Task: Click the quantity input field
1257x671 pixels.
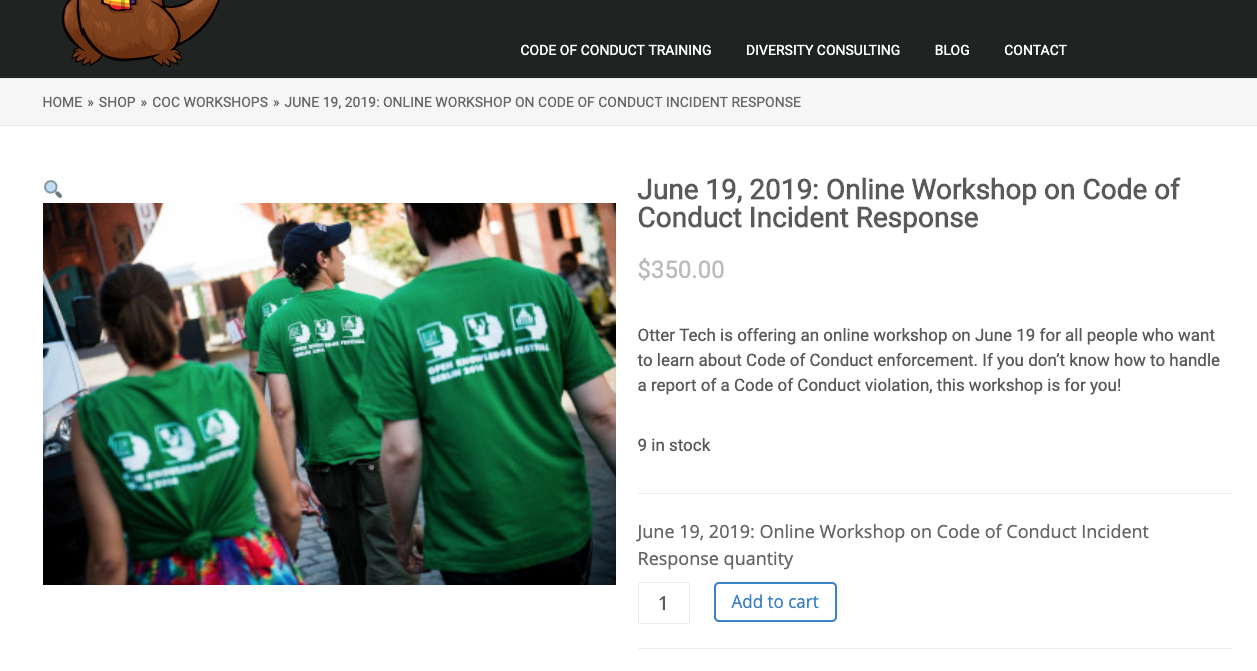Action: click(664, 603)
